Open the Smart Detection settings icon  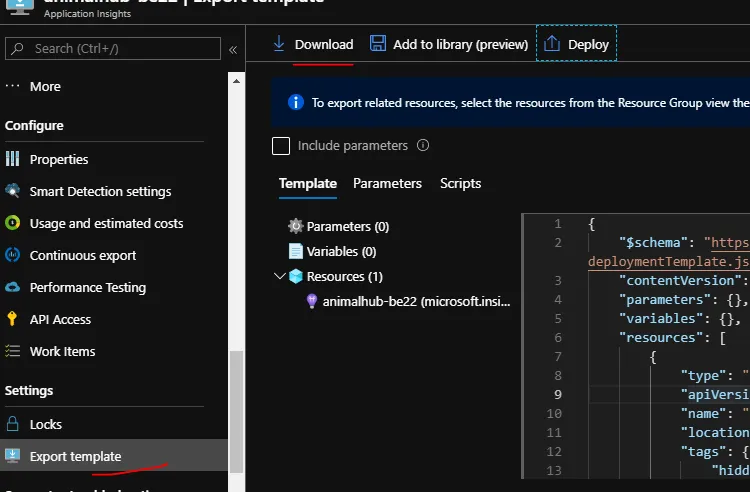click(12, 191)
